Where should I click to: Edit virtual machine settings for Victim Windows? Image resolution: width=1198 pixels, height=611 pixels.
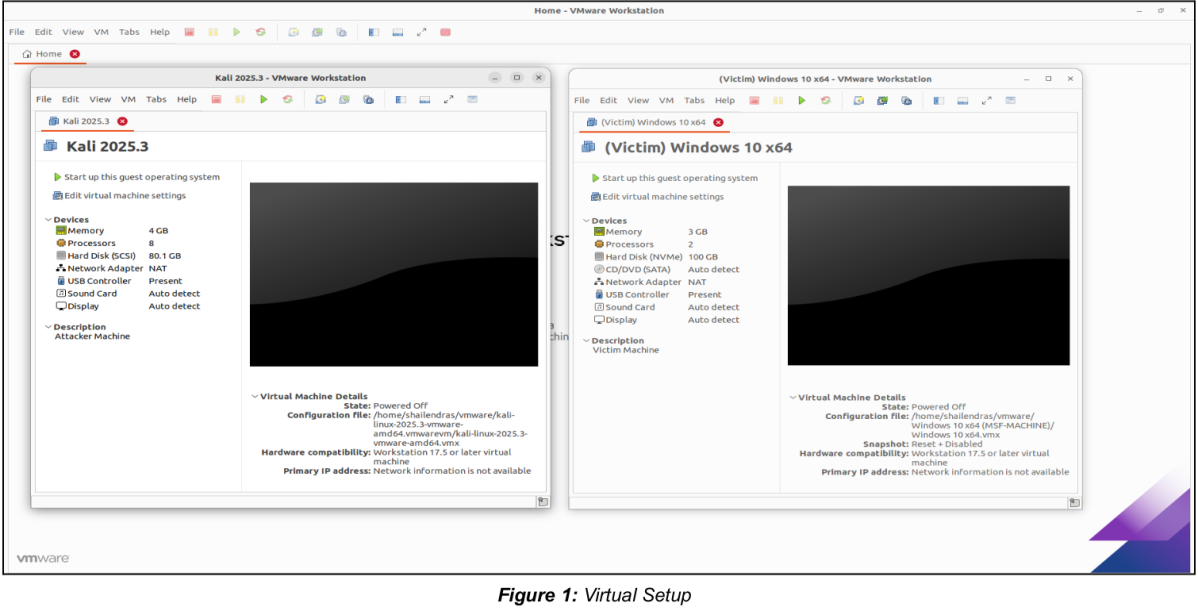[x=657, y=197]
